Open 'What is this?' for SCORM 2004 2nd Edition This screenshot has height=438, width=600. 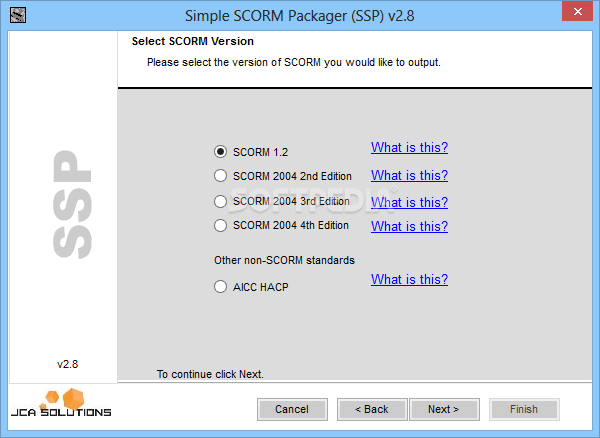click(409, 175)
